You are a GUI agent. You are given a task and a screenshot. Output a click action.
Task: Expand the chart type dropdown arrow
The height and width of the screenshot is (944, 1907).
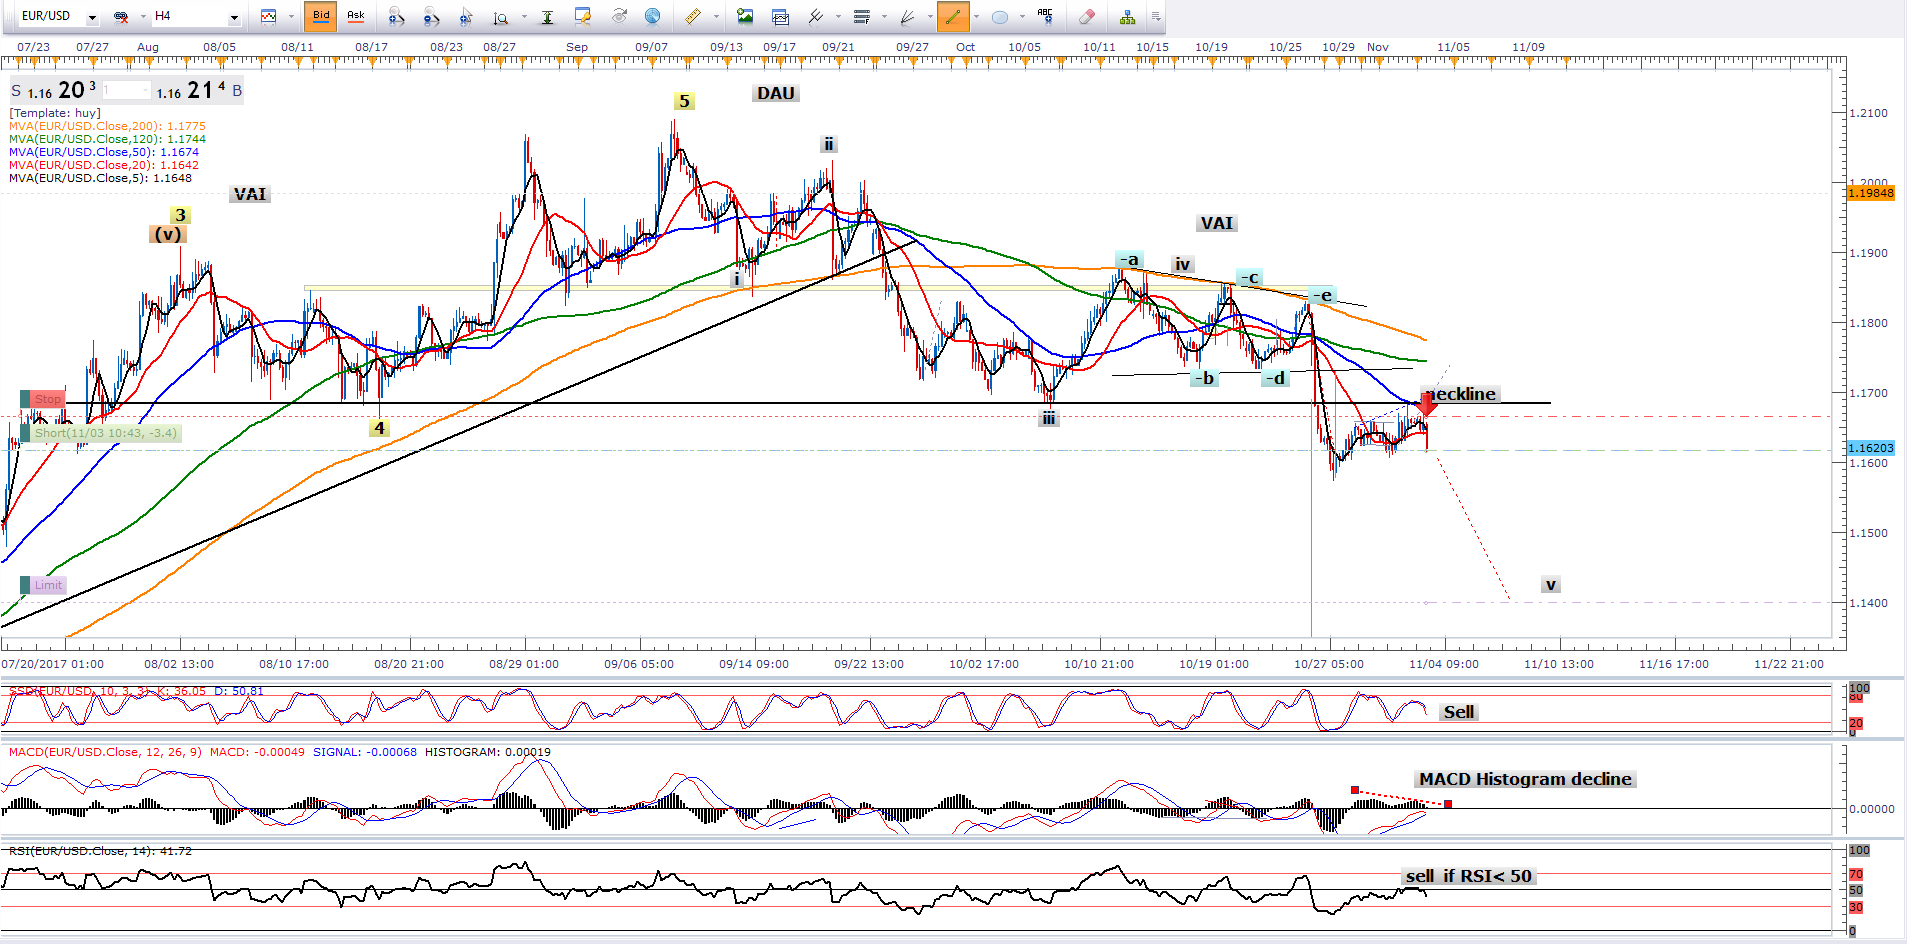[291, 17]
